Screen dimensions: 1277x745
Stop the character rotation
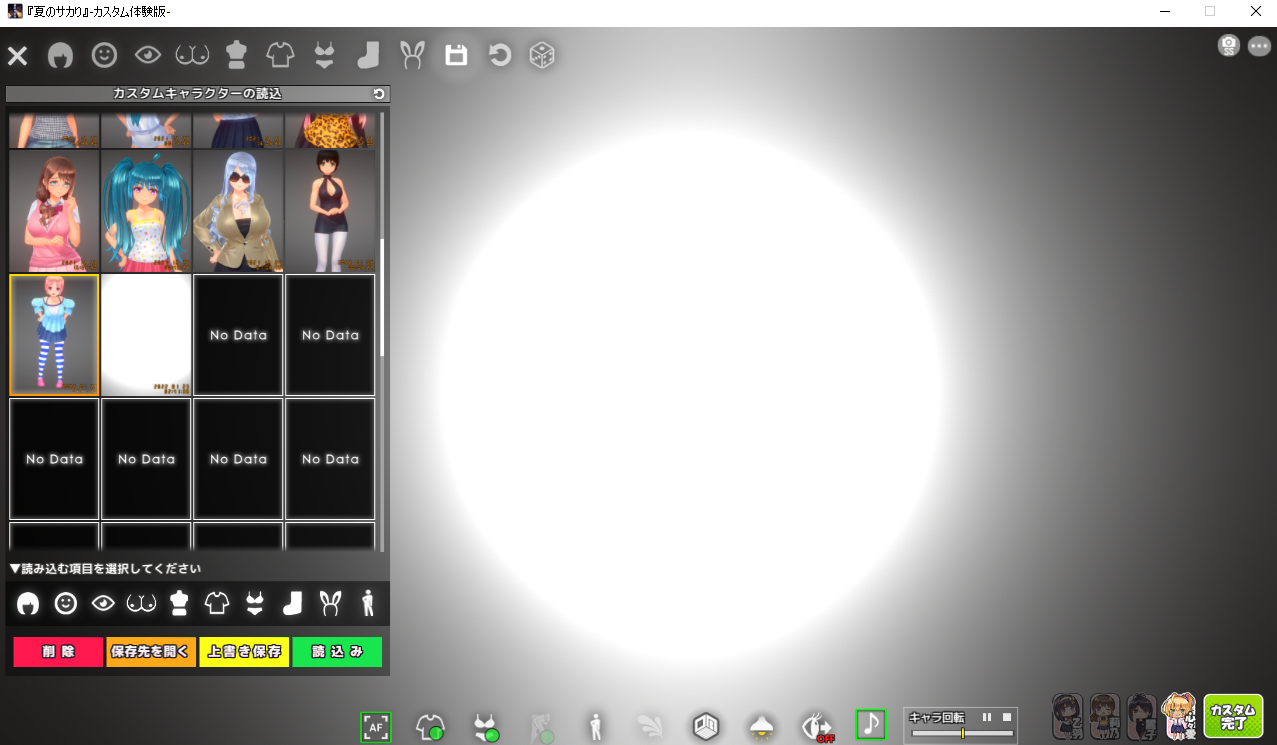[x=1007, y=717]
